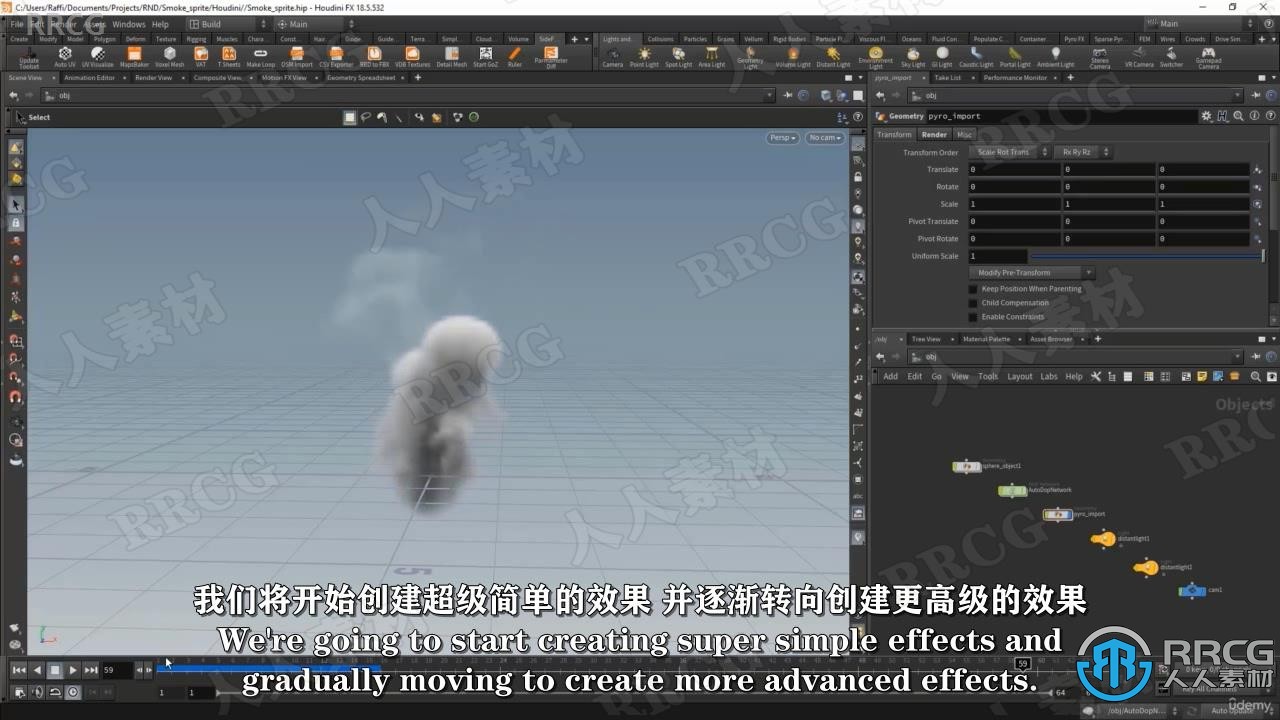This screenshot has width=1280, height=720.
Task: Create an Environment Light from shelf
Action: (x=875, y=57)
